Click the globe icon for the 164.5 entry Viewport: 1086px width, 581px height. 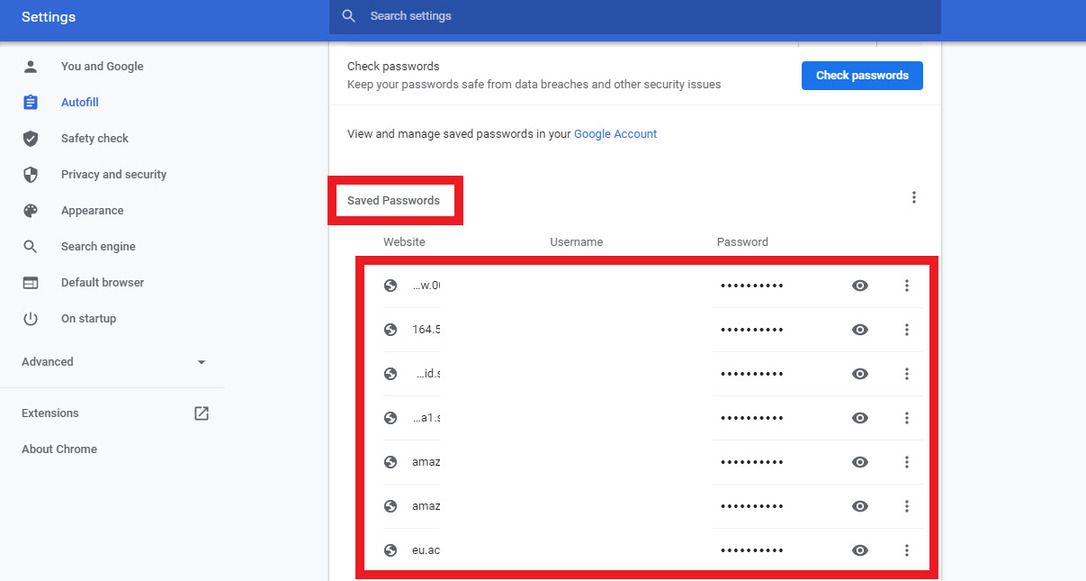[x=391, y=330]
